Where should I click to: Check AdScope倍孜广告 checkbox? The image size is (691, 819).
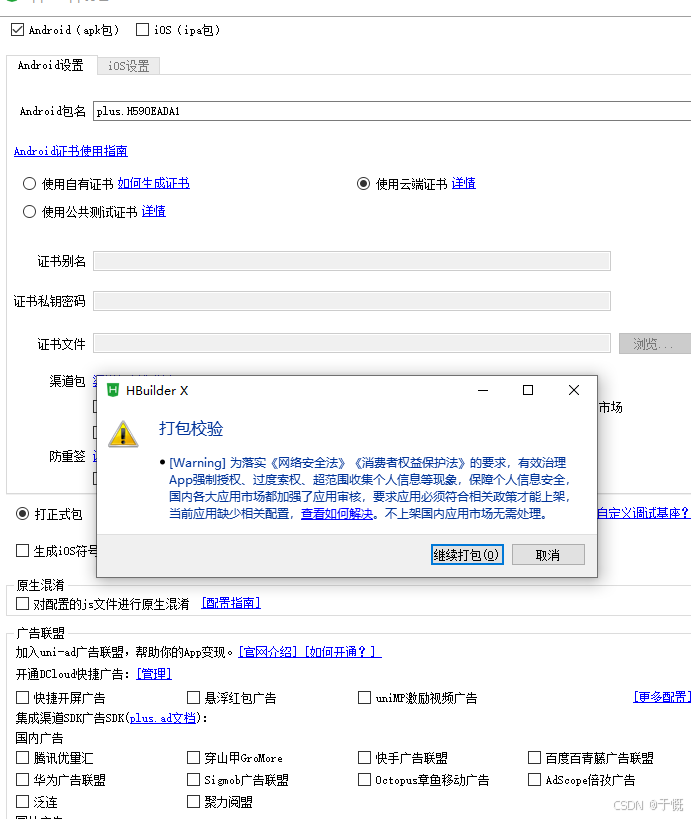tap(534, 779)
